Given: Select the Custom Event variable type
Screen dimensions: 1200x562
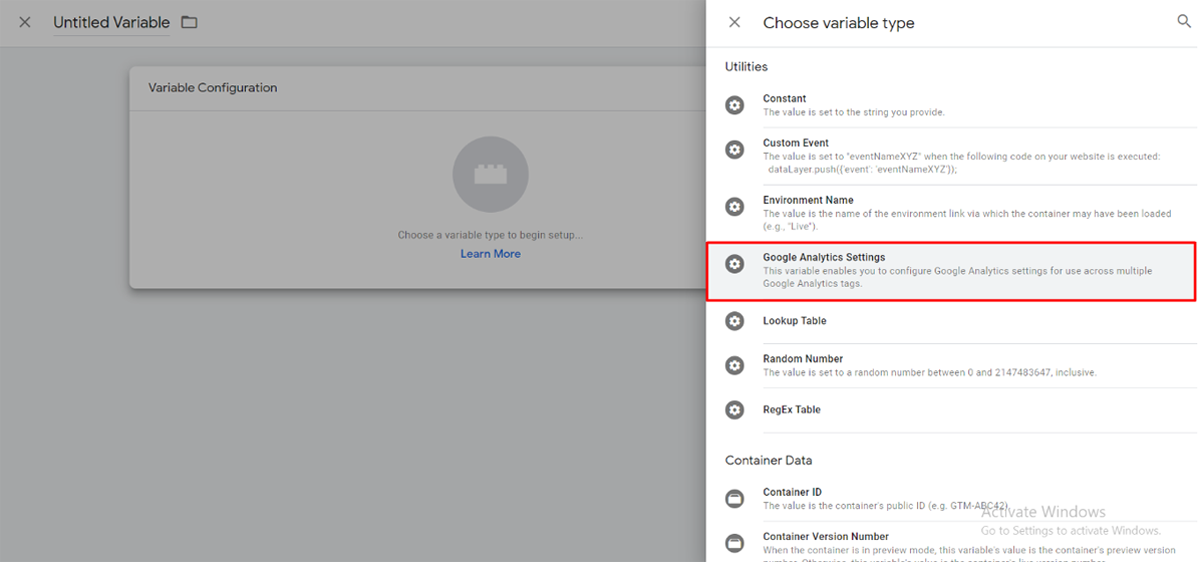Looking at the screenshot, I should (951, 156).
